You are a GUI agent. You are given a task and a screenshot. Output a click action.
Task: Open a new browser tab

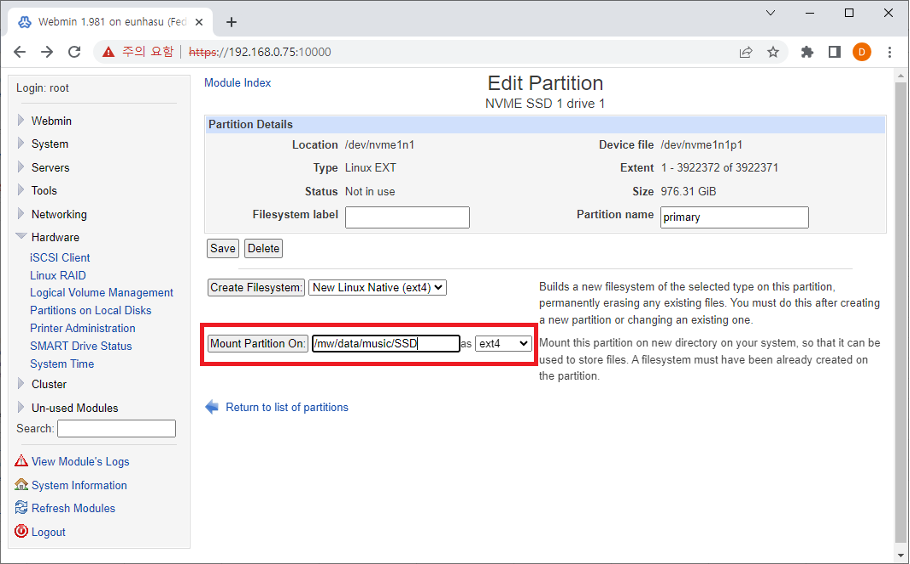click(x=232, y=21)
